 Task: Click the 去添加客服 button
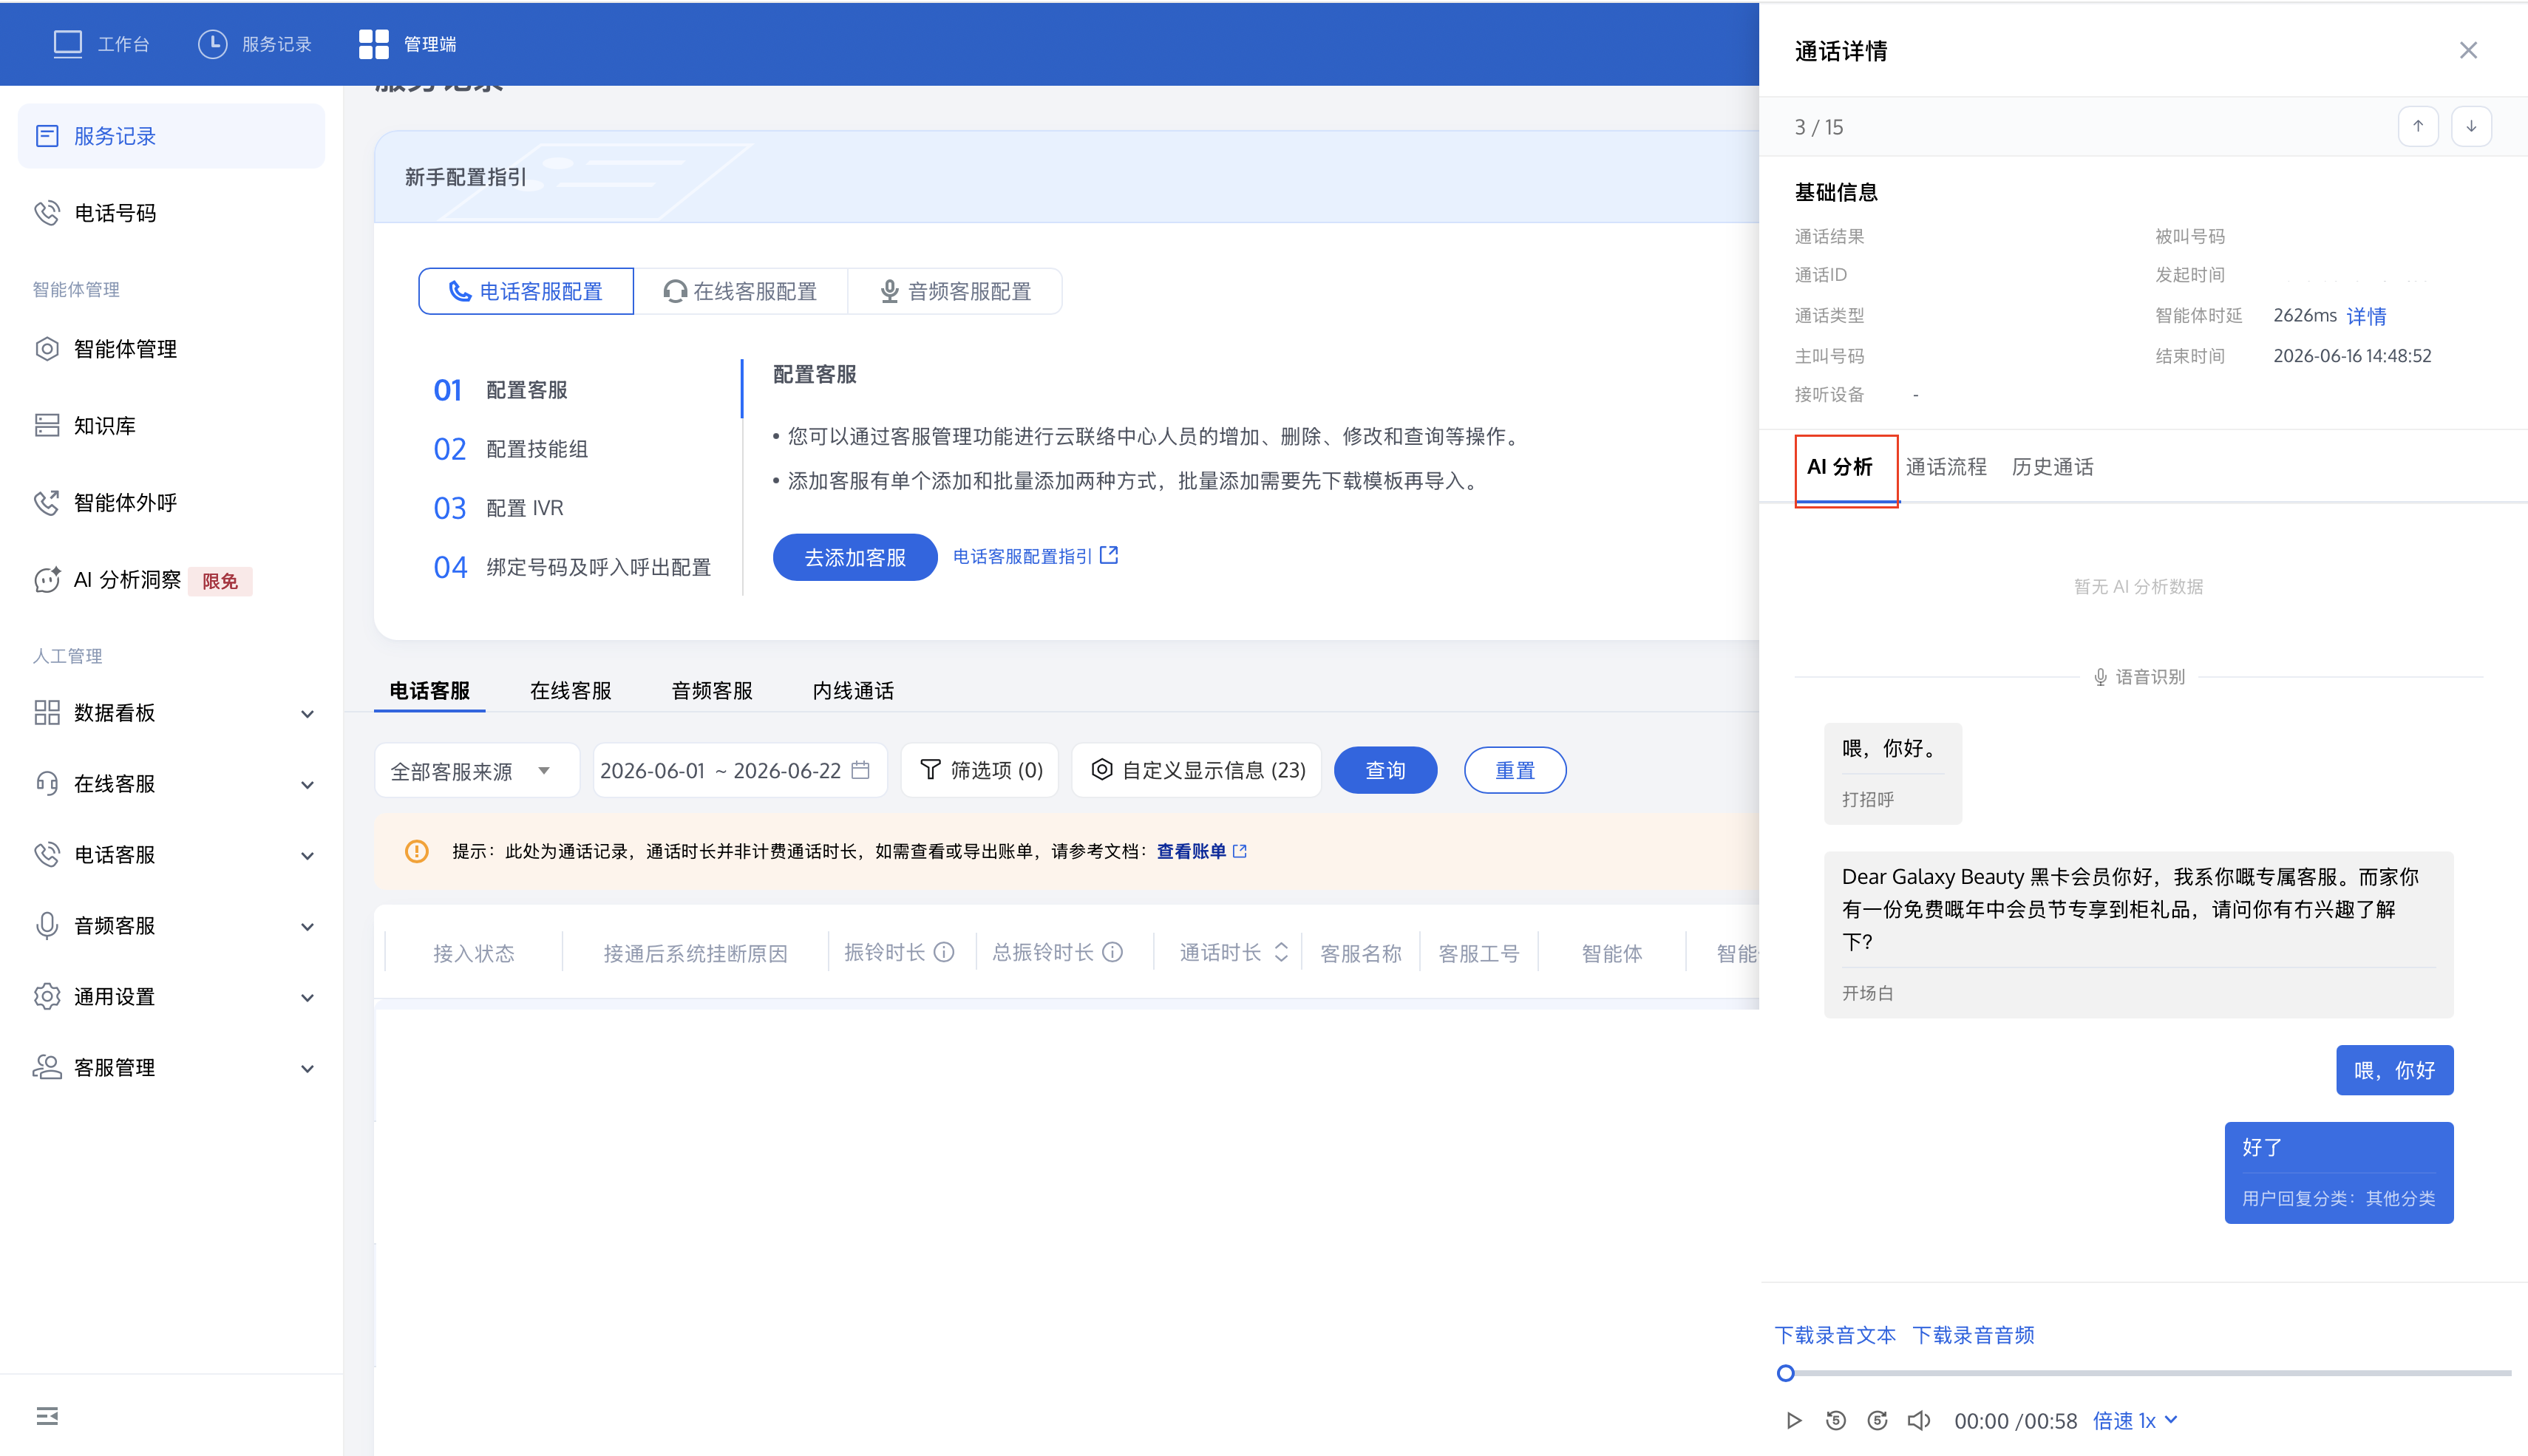(x=855, y=557)
